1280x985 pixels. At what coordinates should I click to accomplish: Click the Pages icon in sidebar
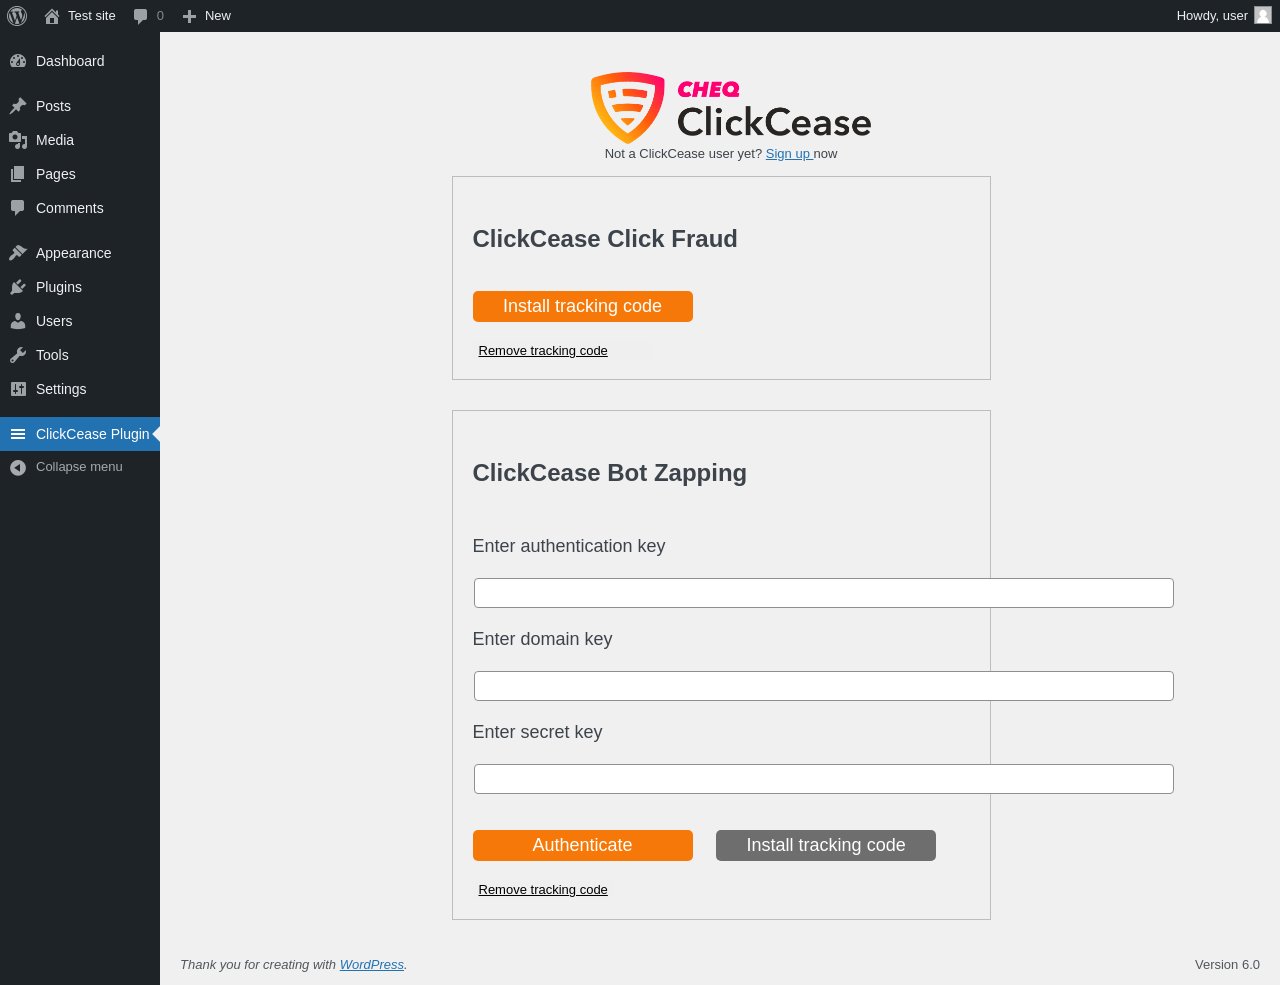click(x=18, y=174)
